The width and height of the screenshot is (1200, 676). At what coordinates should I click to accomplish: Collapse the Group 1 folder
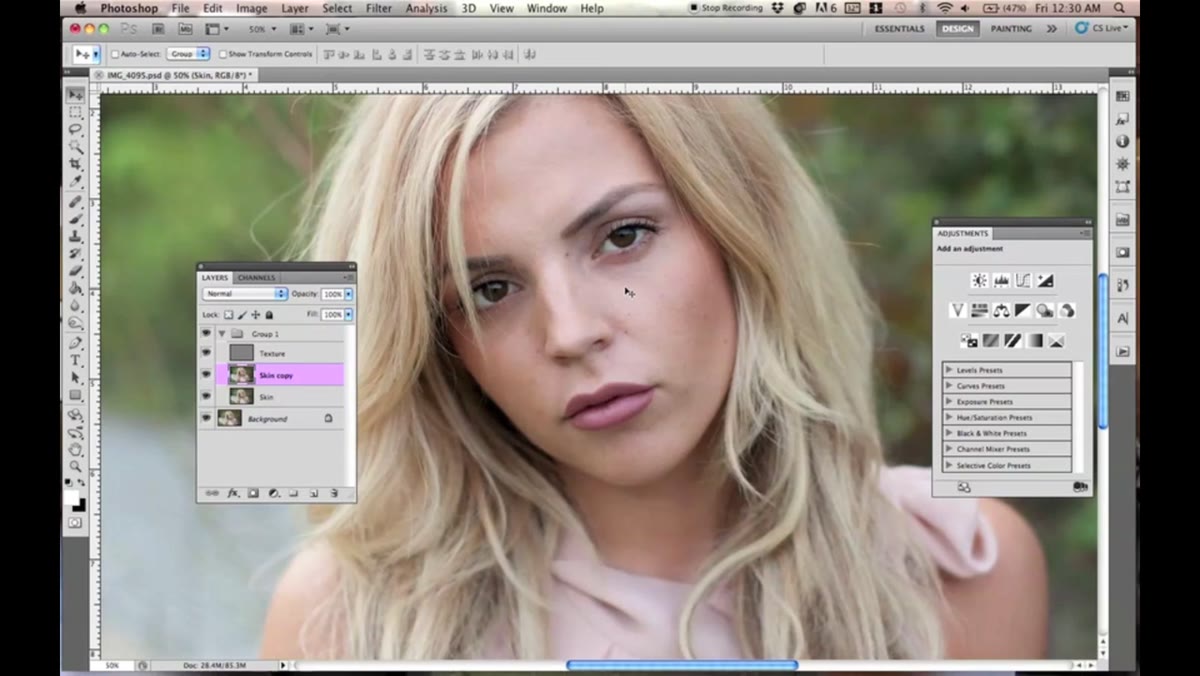point(222,333)
